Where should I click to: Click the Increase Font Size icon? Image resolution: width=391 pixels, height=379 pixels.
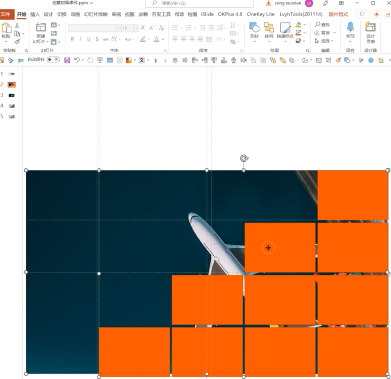[143, 28]
